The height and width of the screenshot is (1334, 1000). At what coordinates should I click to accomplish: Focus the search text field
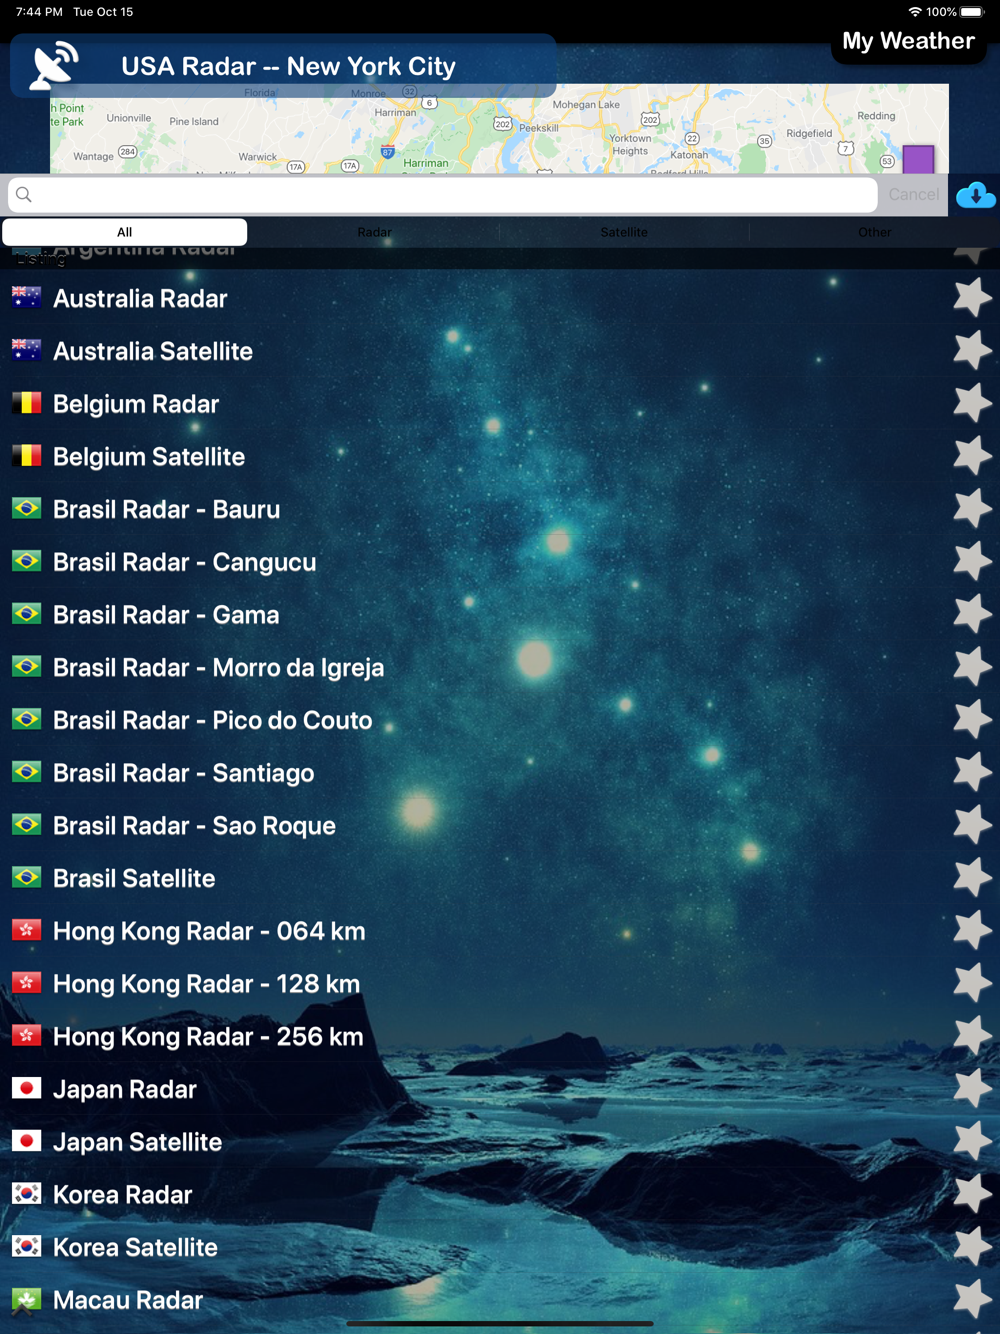[443, 195]
